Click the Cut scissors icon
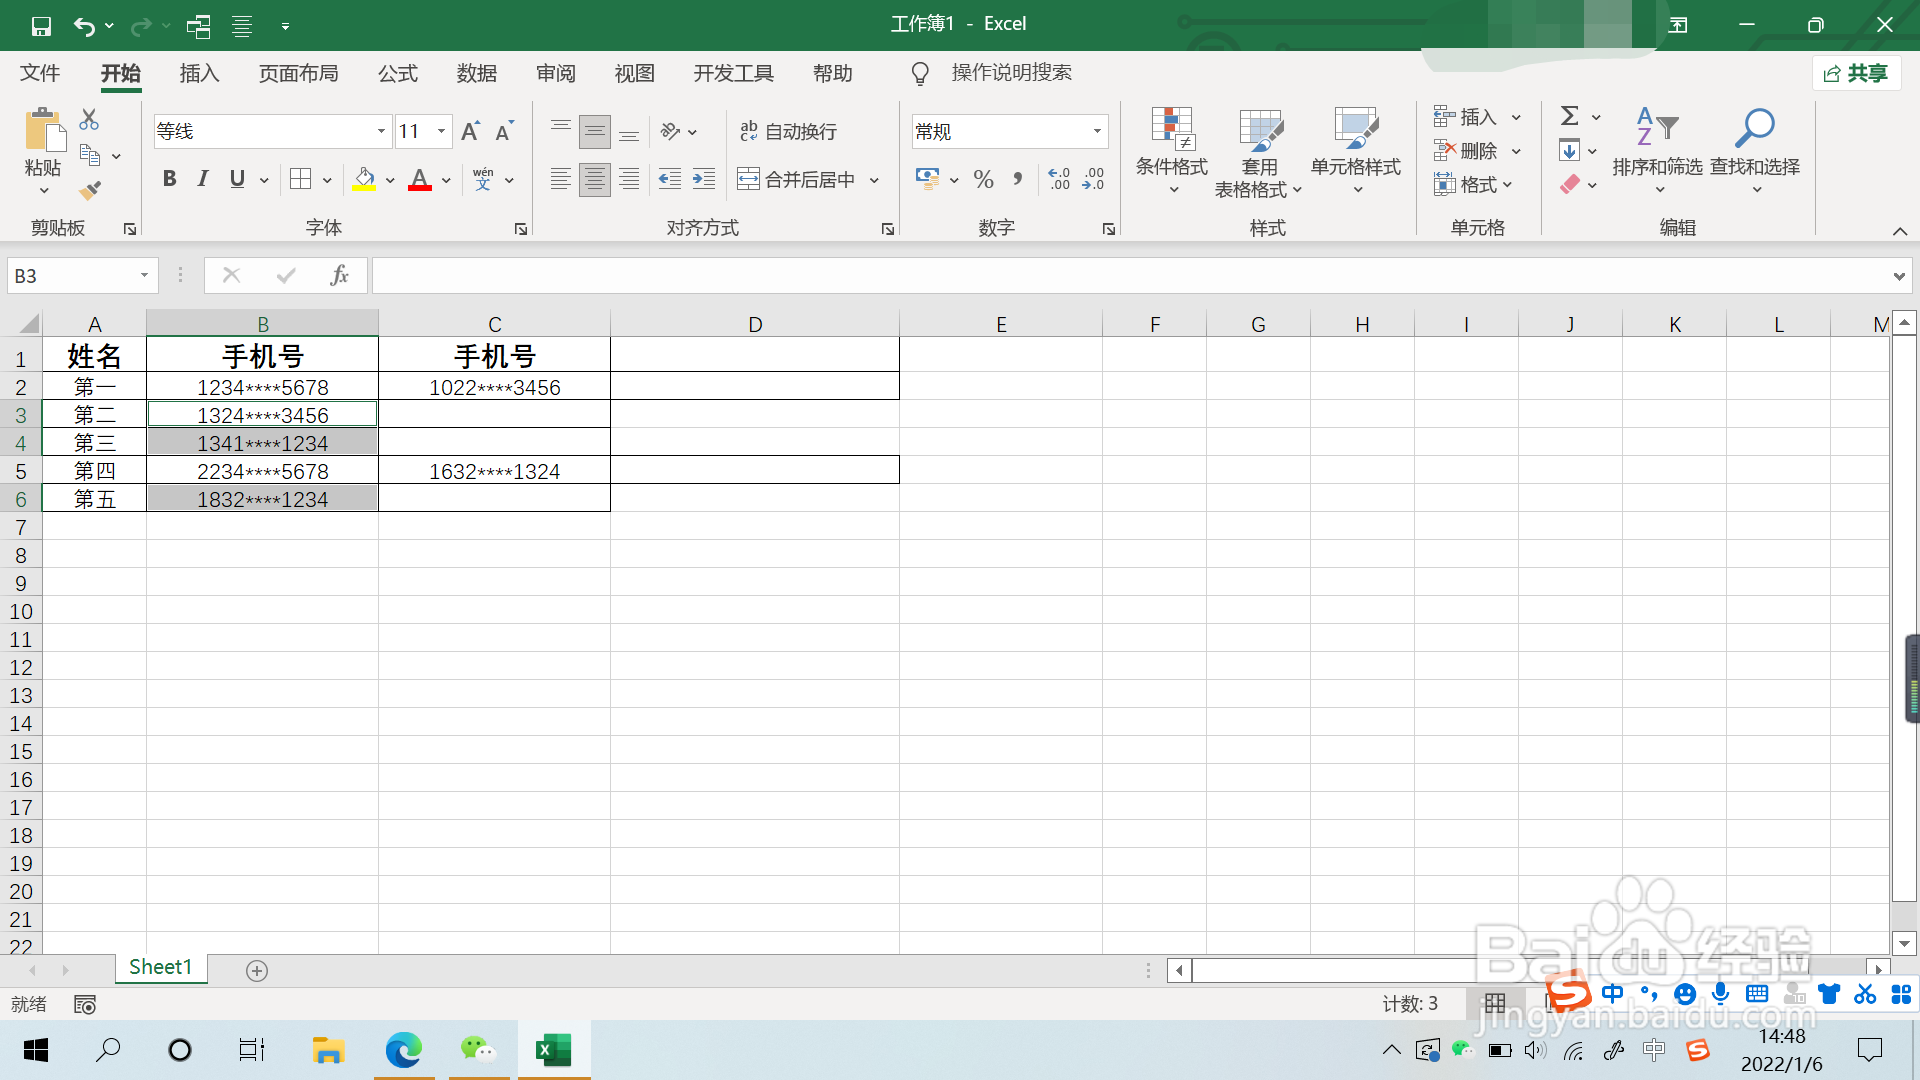The image size is (1920, 1080). 89,120
